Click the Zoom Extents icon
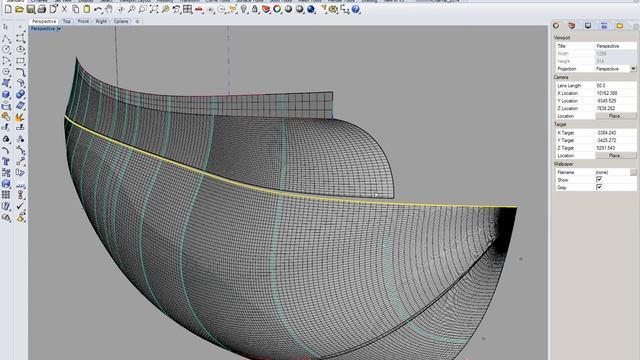The image size is (640, 360). [x=153, y=9]
